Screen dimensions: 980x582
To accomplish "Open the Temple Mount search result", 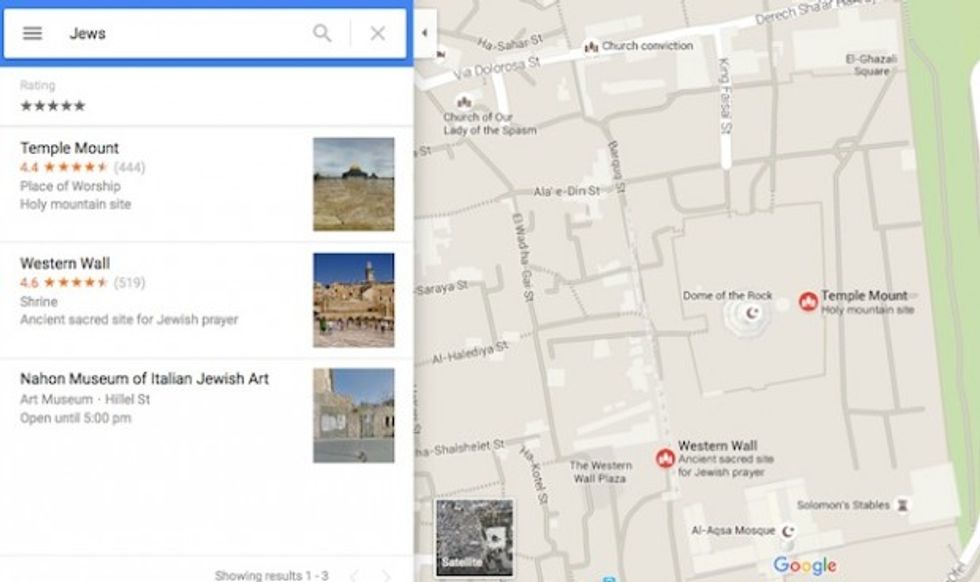I will click(70, 148).
